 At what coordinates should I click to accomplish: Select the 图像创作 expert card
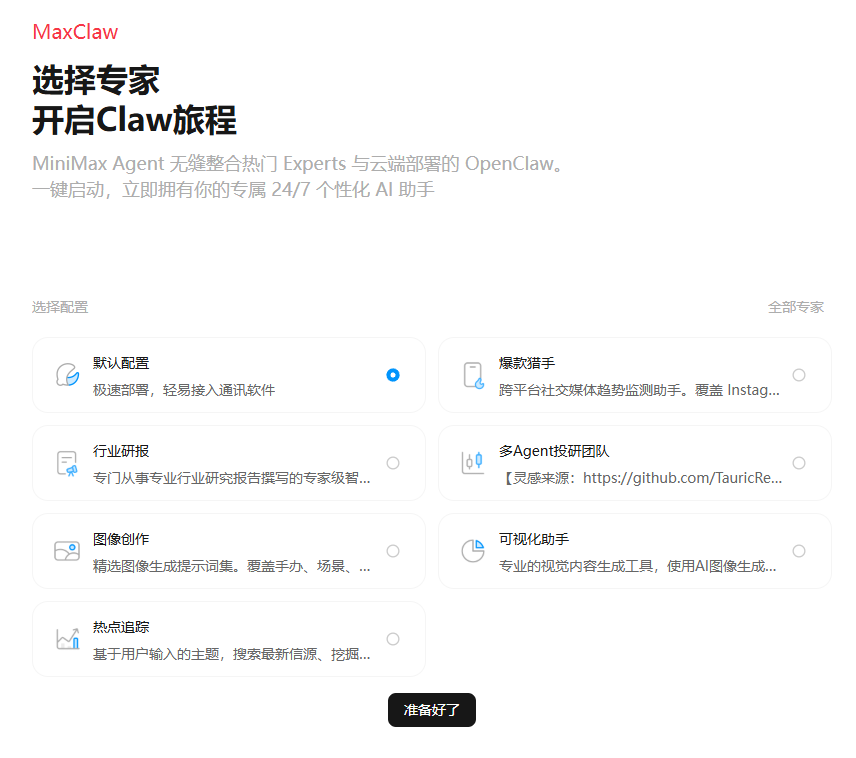pos(229,551)
